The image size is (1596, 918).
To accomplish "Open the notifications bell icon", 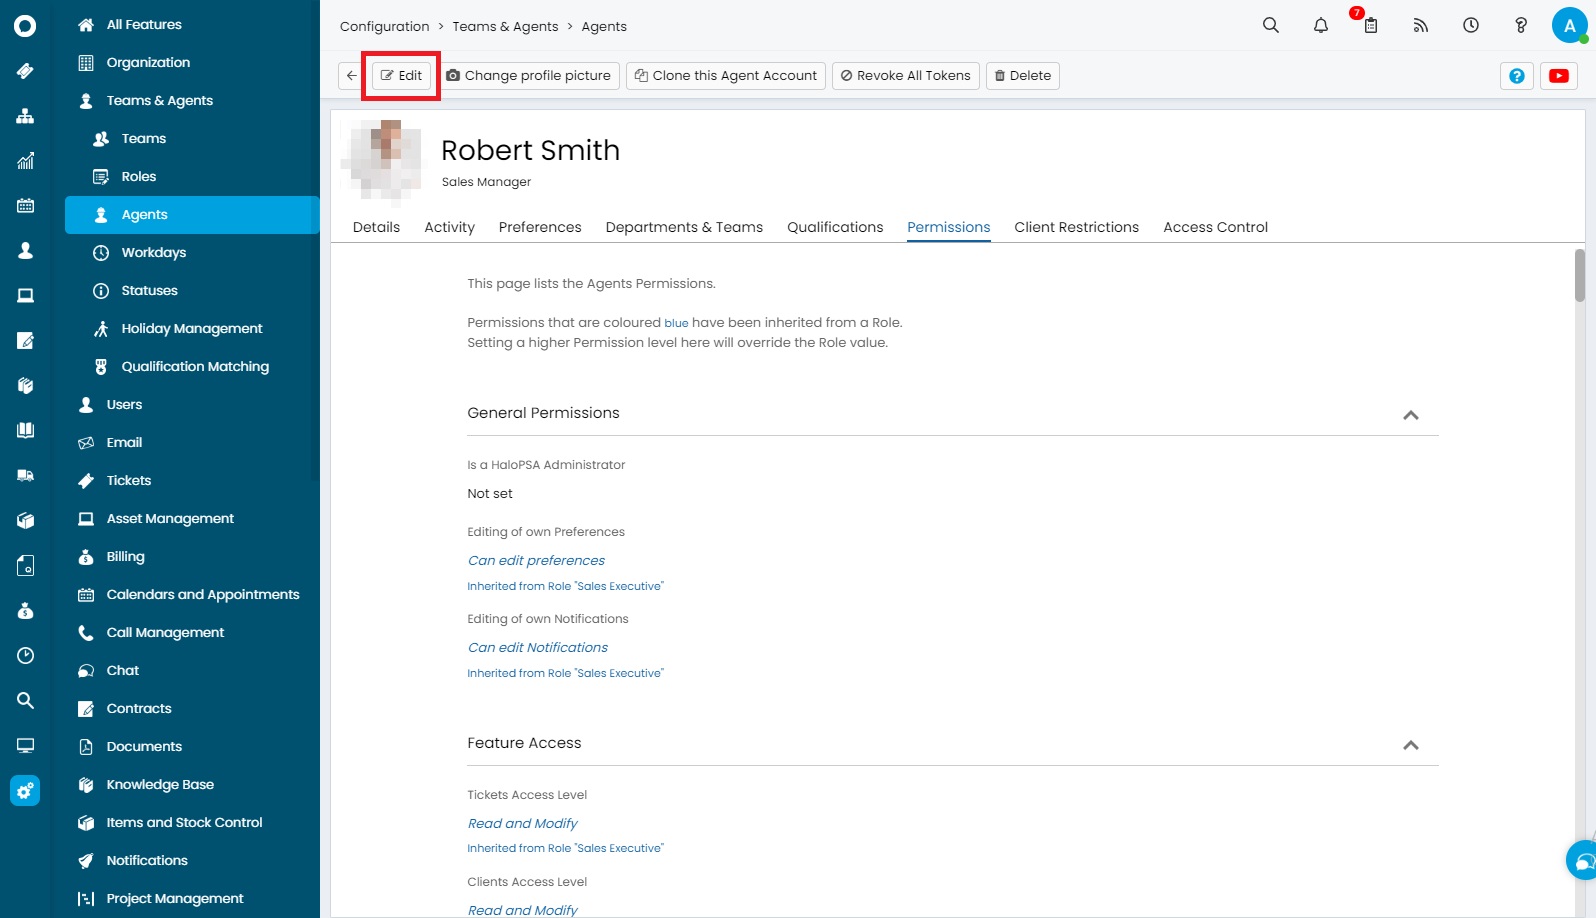I will [1320, 26].
